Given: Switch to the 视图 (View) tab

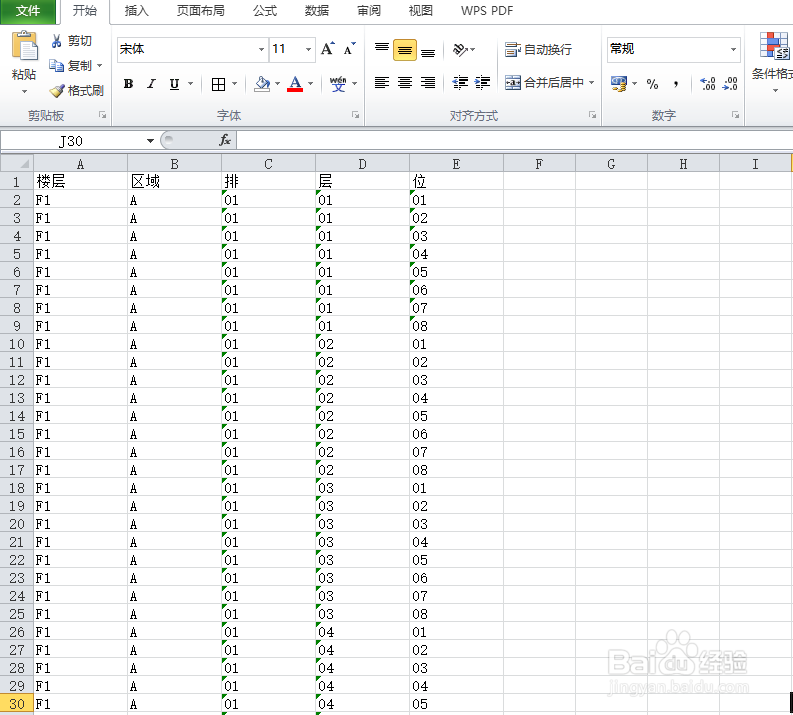Looking at the screenshot, I should click(421, 11).
